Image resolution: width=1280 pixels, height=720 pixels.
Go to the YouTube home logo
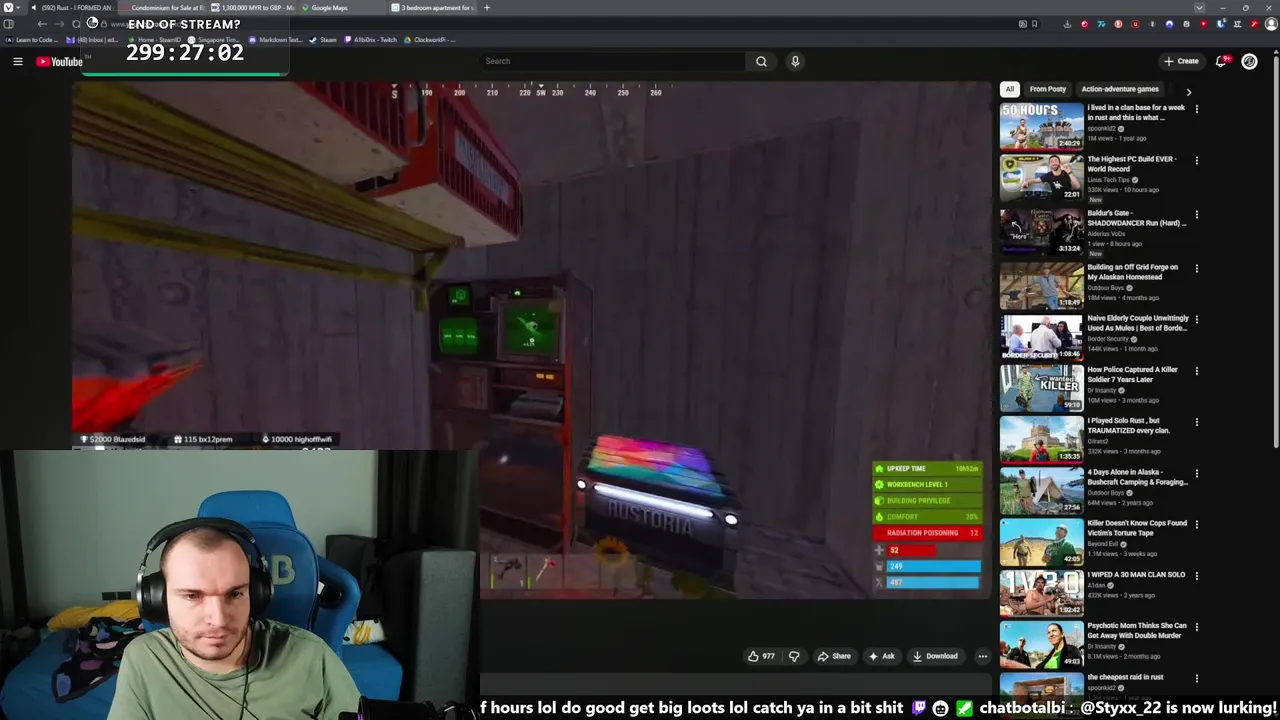[x=59, y=62]
